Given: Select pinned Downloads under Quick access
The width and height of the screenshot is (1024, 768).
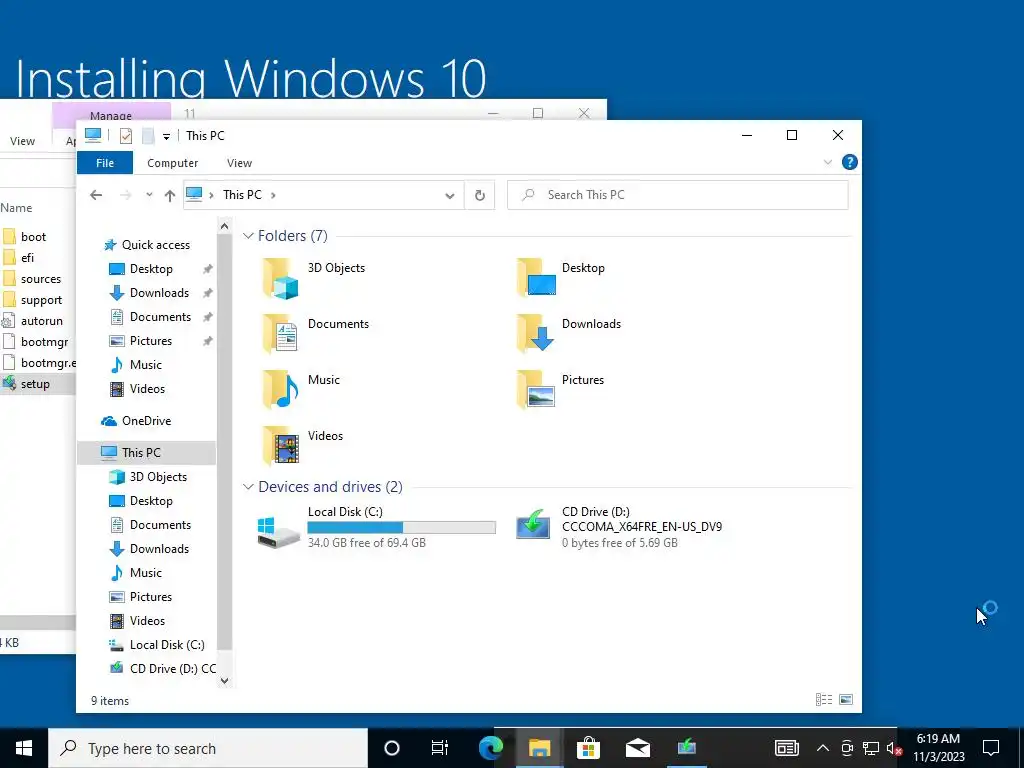Looking at the screenshot, I should pyautogui.click(x=159, y=293).
